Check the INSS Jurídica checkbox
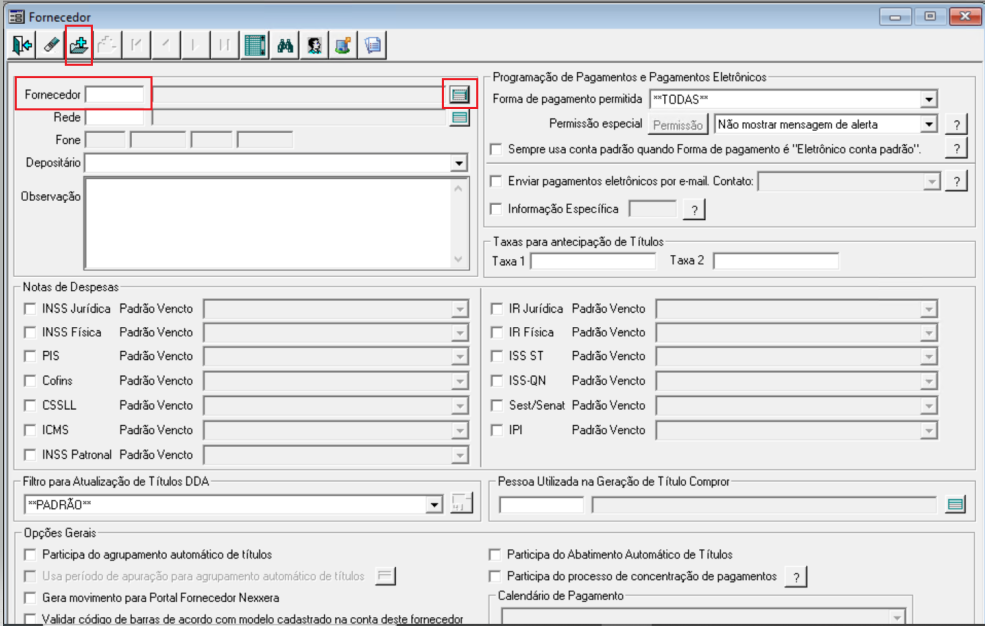This screenshot has width=985, height=626. click(x=30, y=308)
